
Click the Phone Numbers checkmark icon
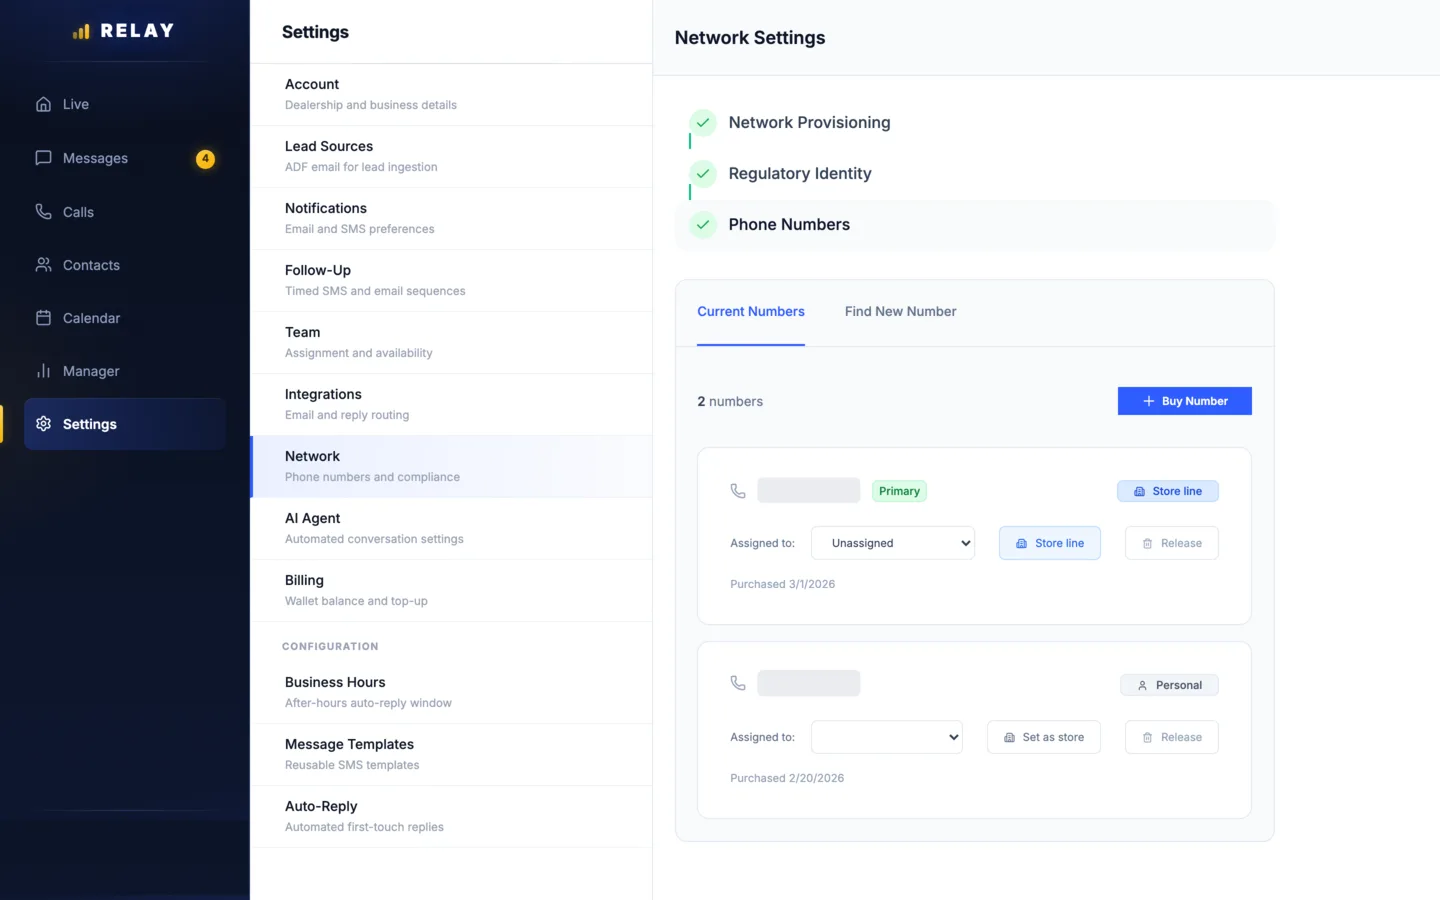703,224
